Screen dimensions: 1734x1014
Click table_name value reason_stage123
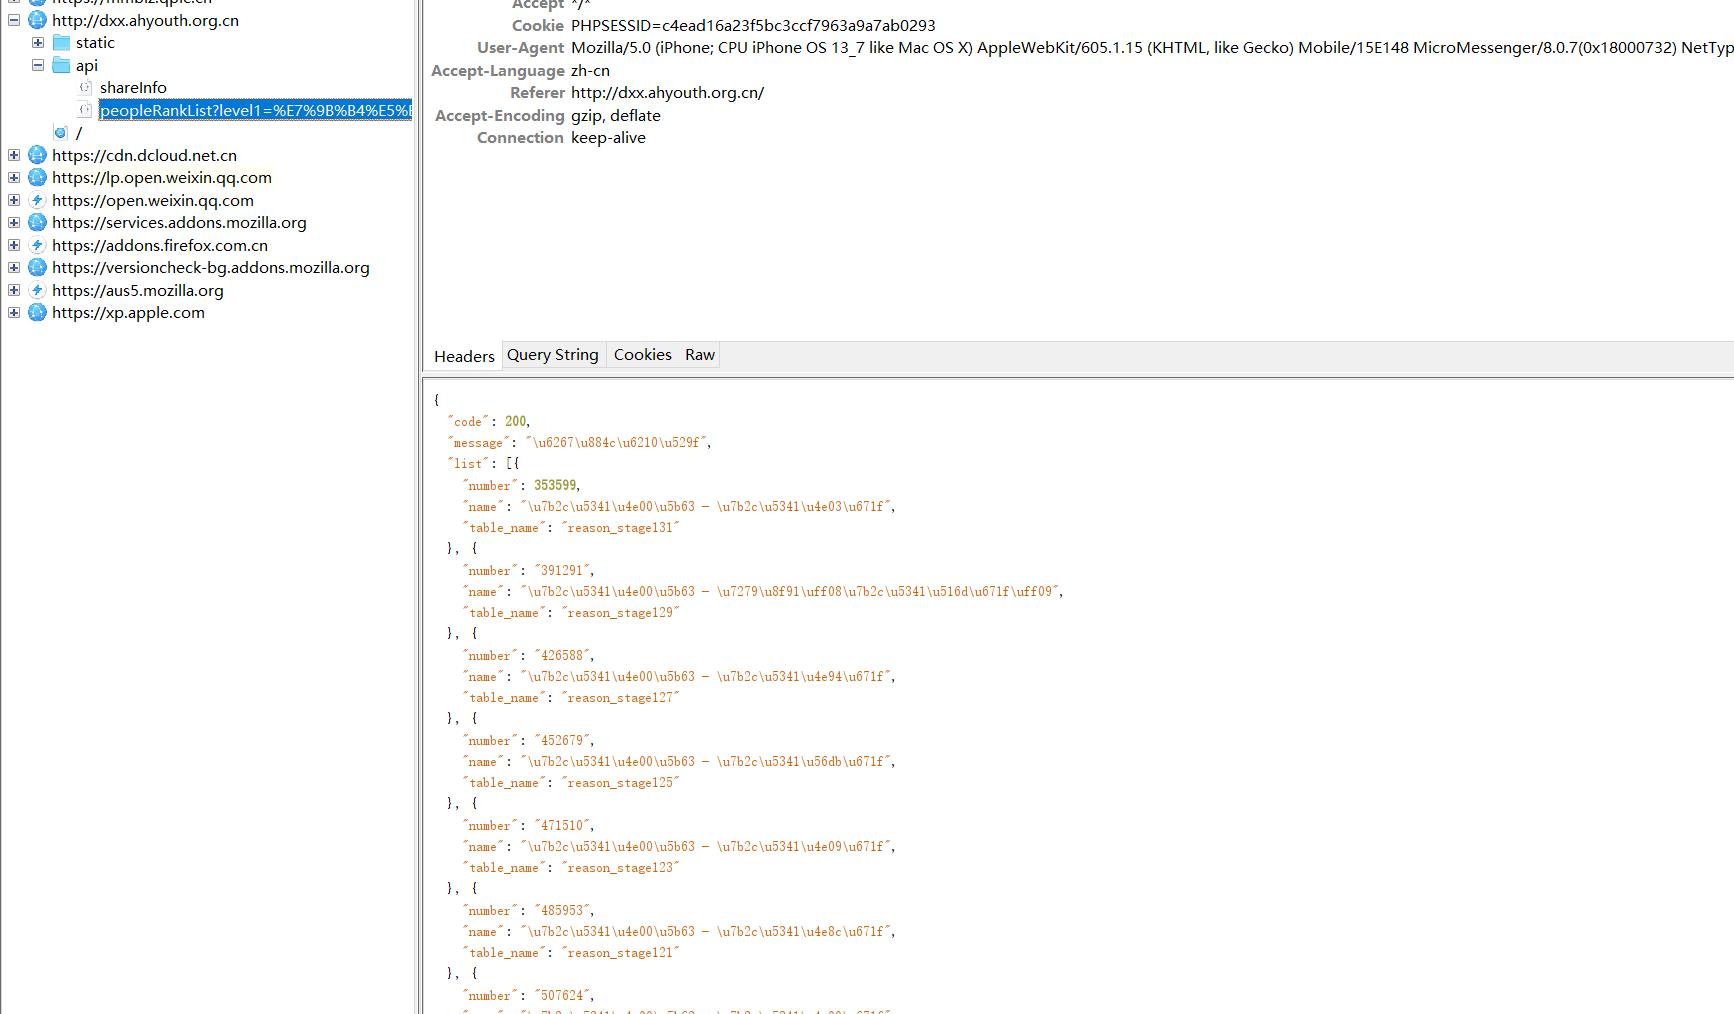coord(620,867)
